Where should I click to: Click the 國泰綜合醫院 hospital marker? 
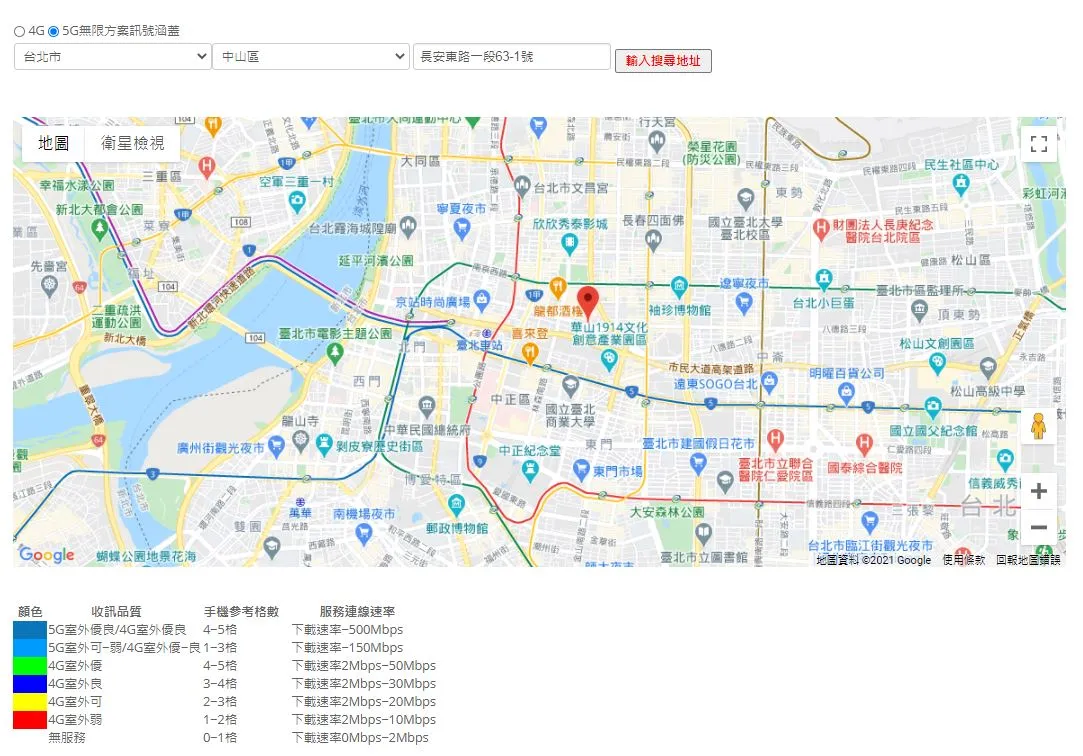(x=864, y=444)
